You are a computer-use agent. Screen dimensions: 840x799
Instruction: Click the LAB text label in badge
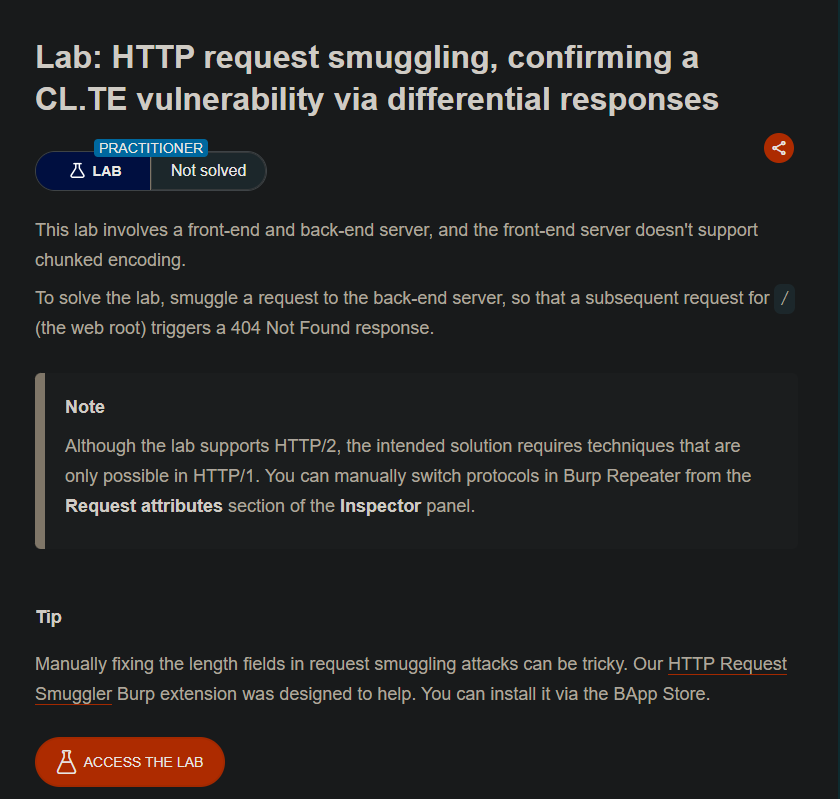coord(107,171)
